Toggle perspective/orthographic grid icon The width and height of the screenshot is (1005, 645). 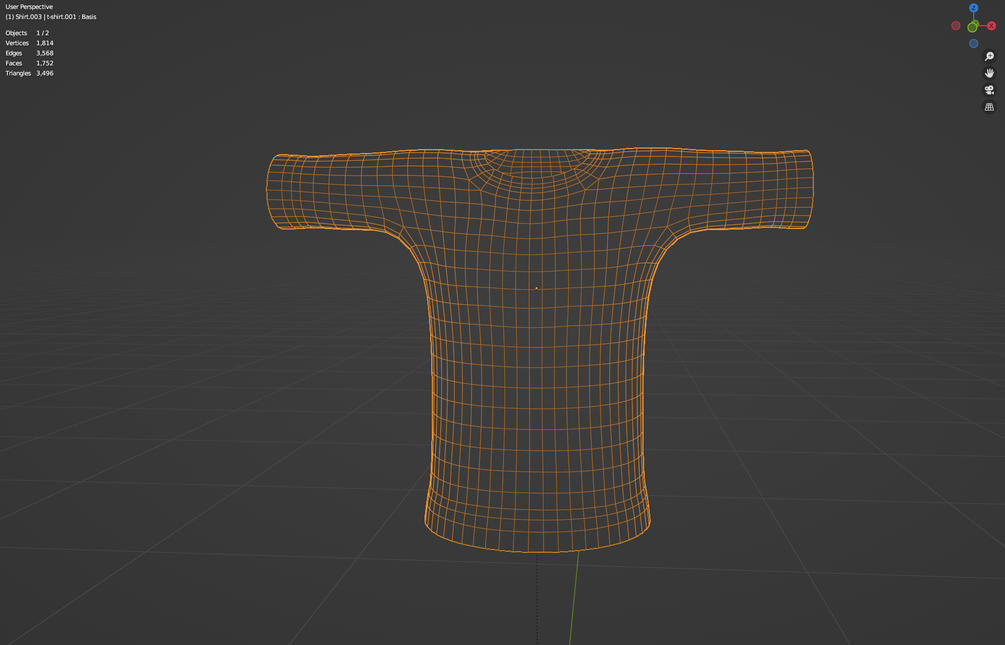[x=989, y=106]
